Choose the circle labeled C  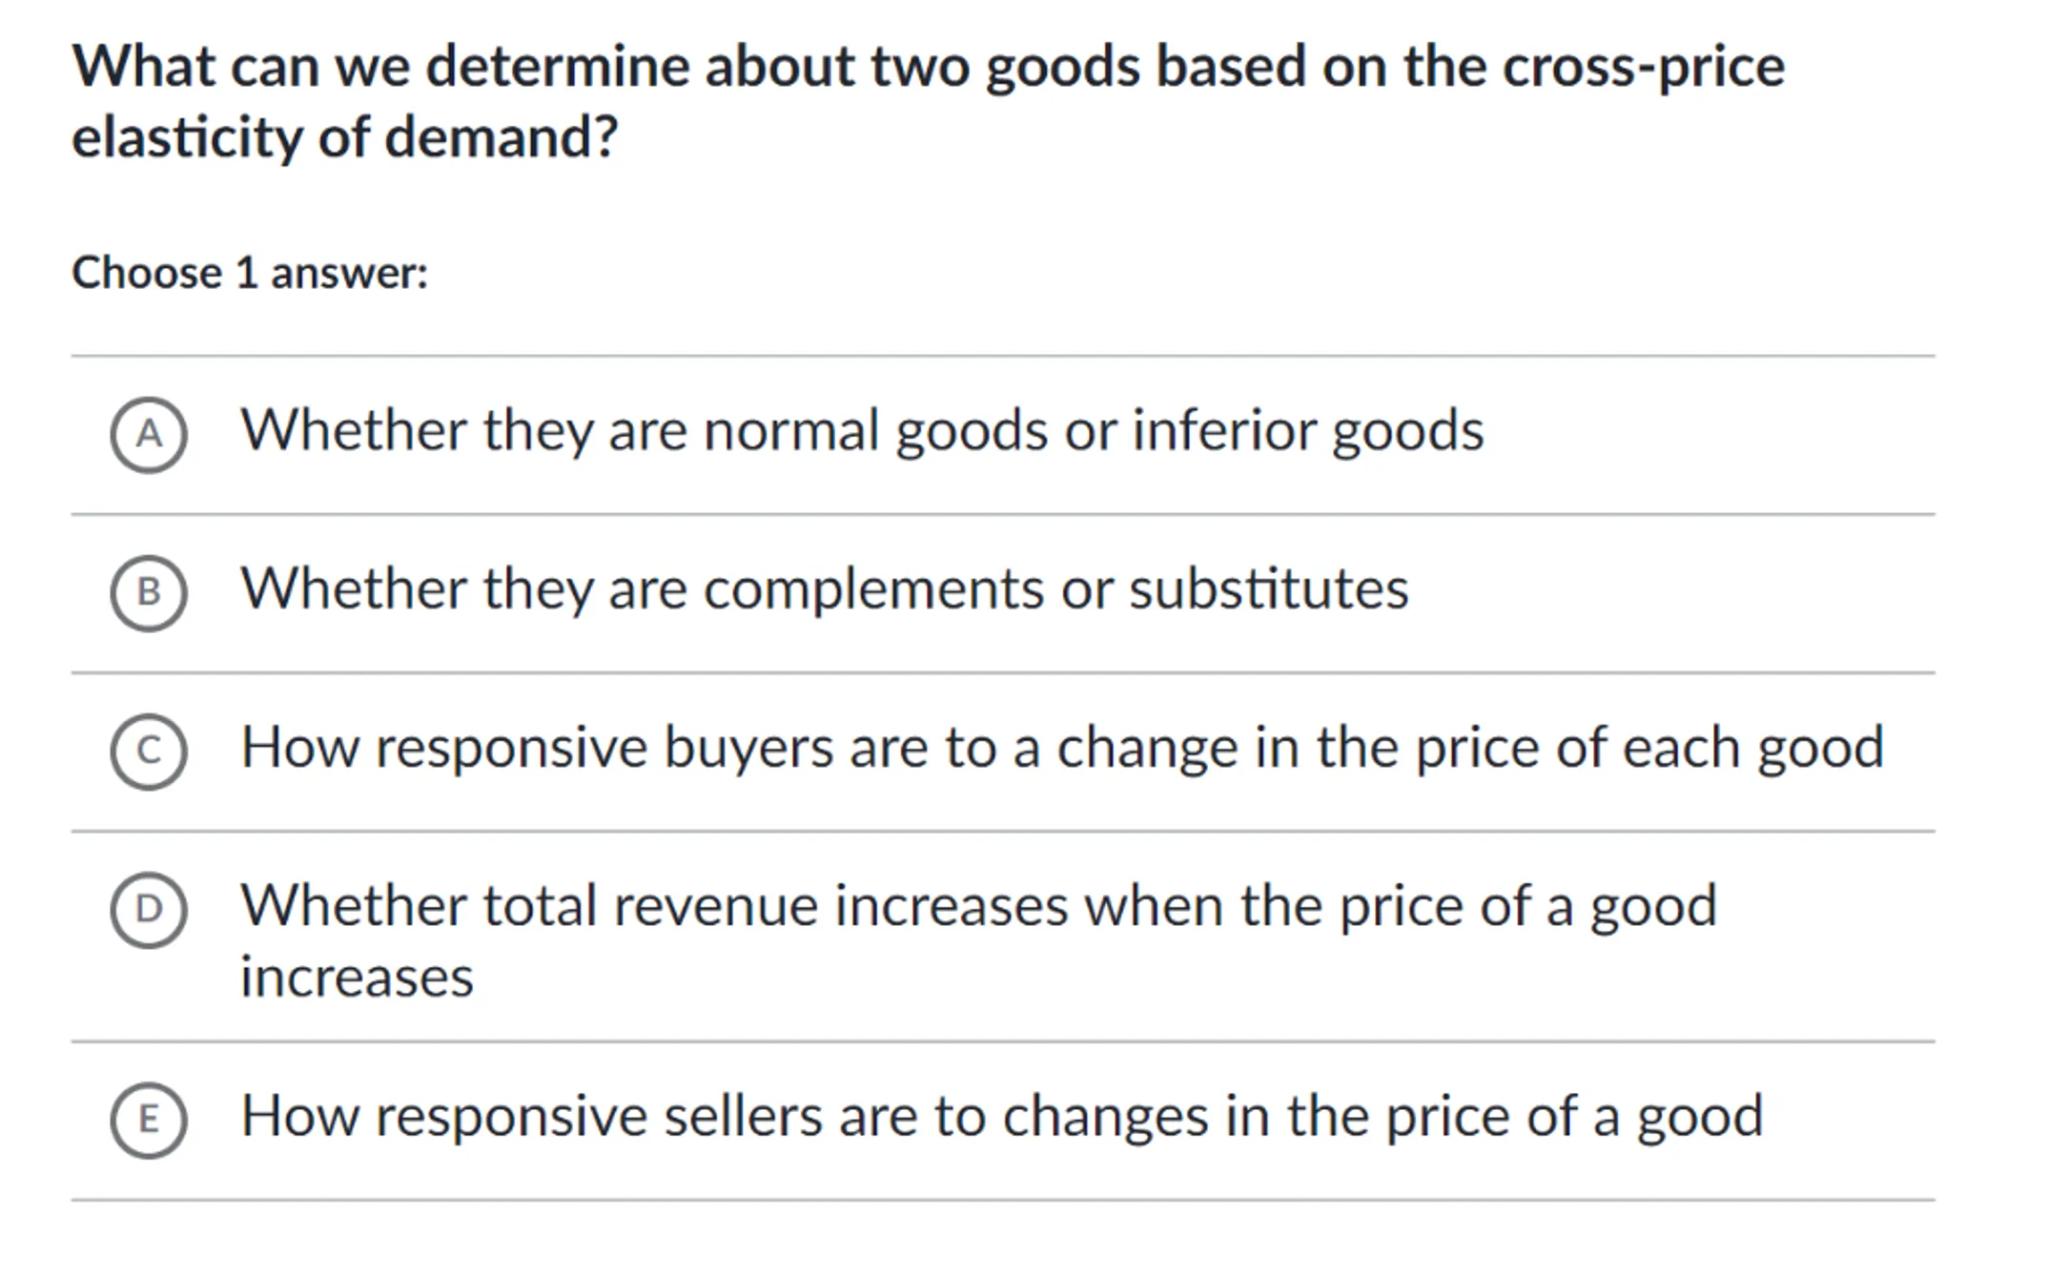point(148,751)
